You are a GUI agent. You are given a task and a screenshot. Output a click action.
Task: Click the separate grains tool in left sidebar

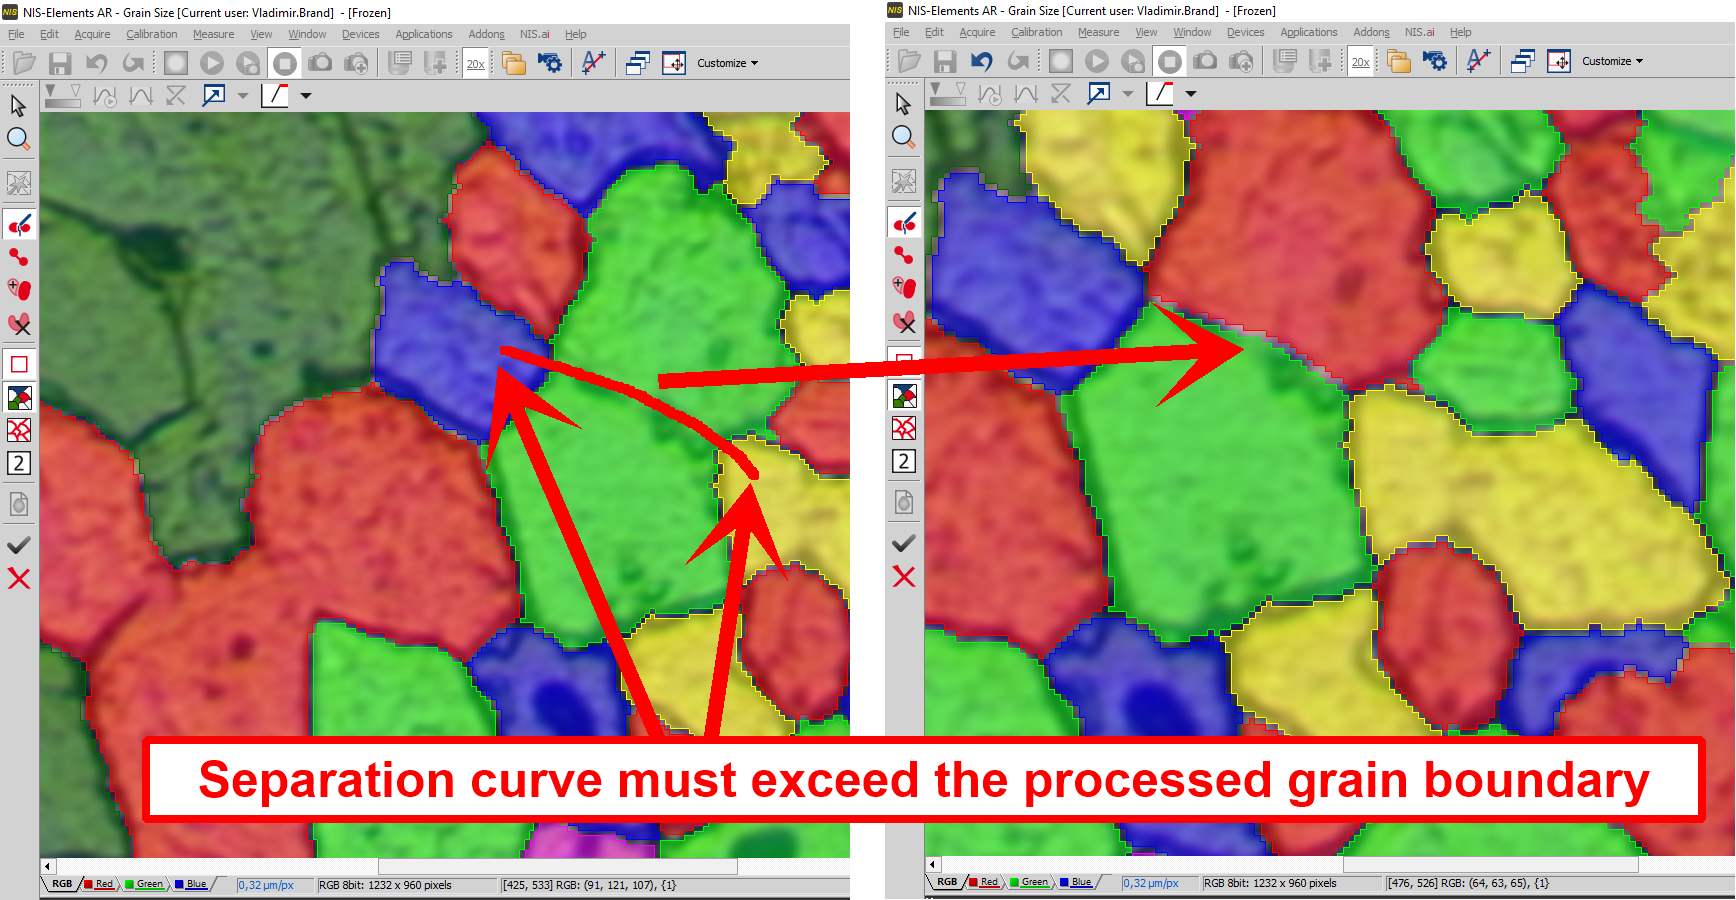[19, 226]
